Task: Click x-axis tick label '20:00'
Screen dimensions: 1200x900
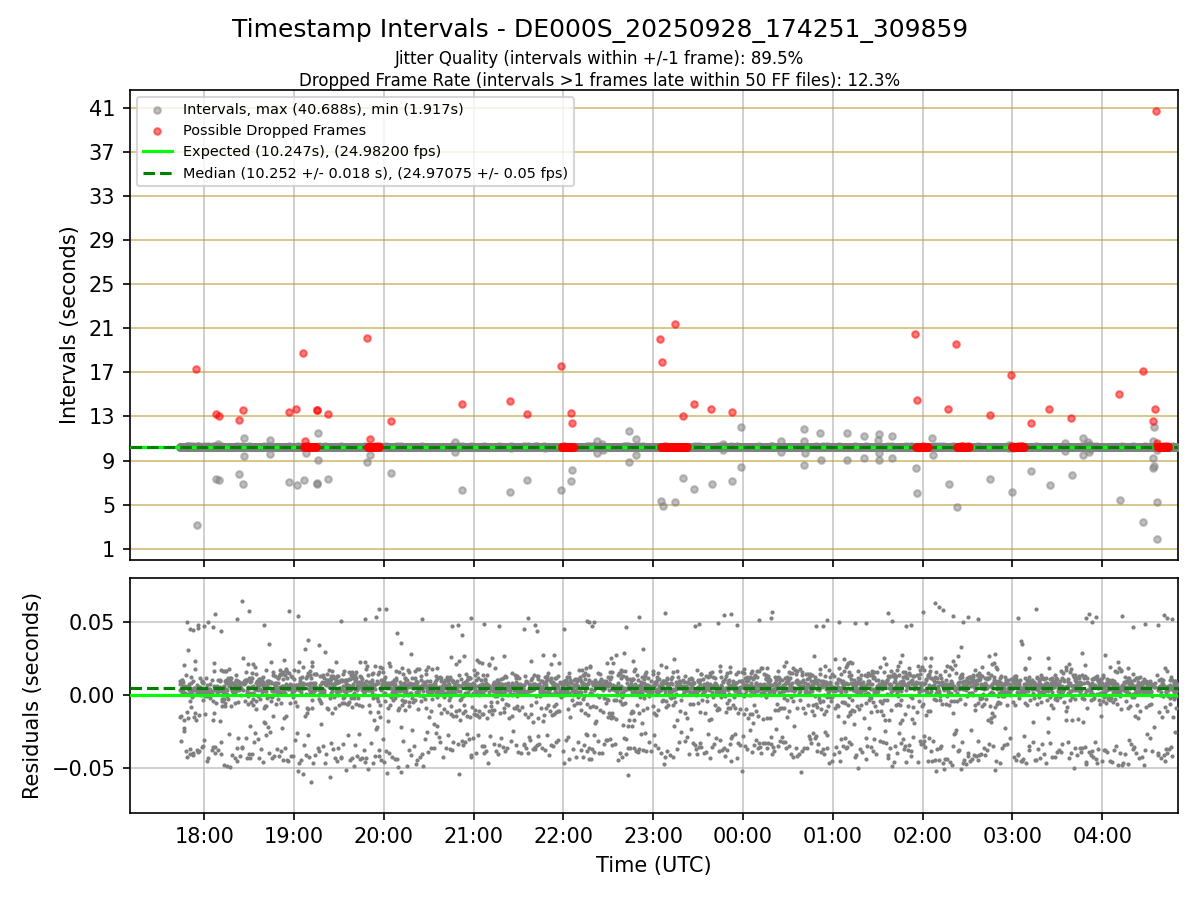Action: [383, 834]
